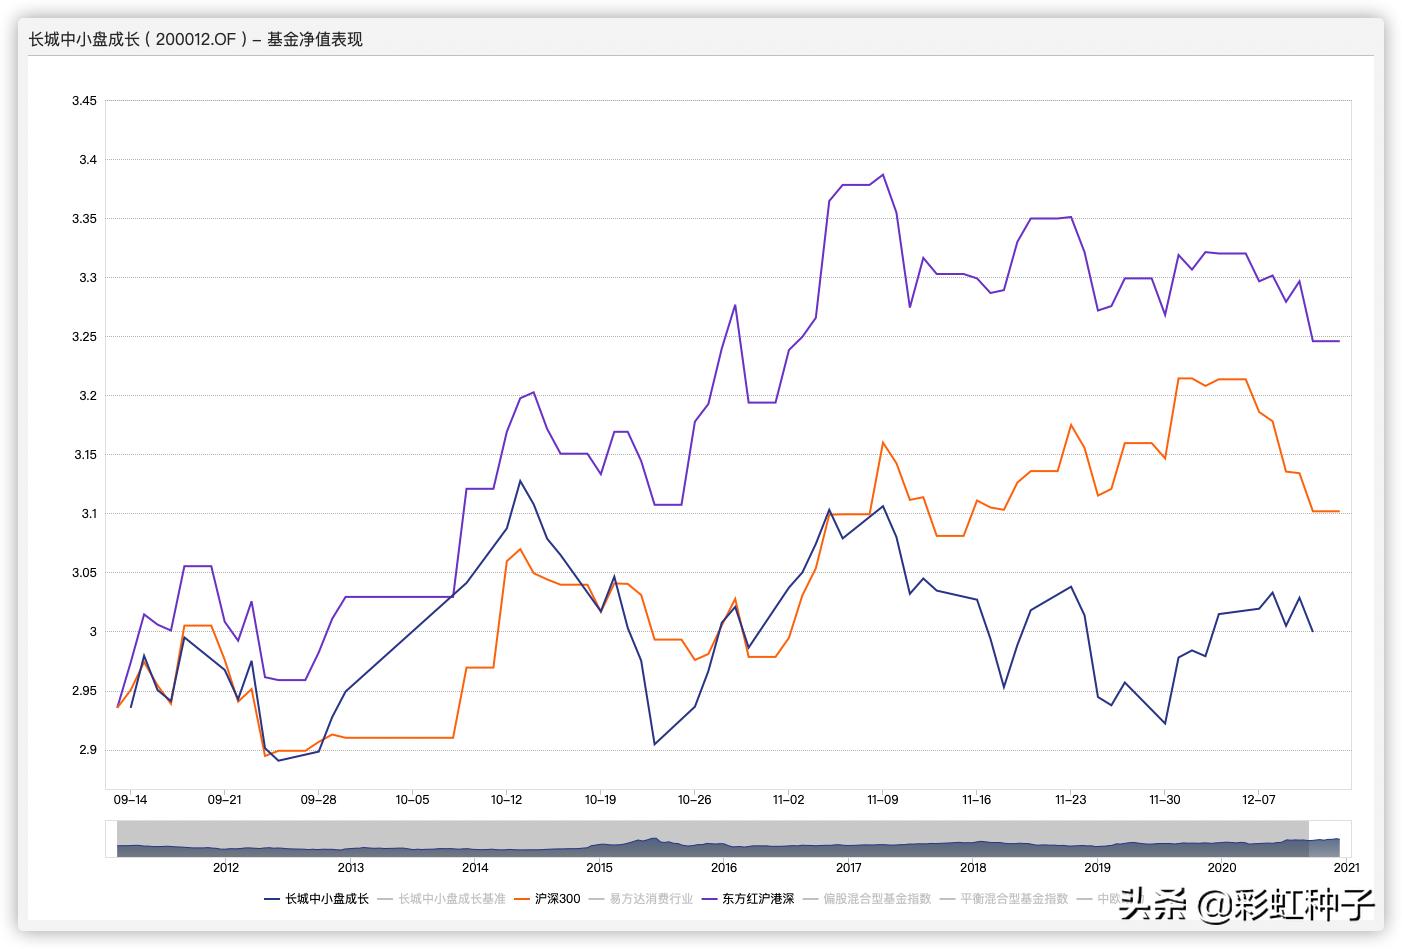1402x949 pixels.
Task: Select the 3.15 y-axis label
Action: pyautogui.click(x=84, y=455)
